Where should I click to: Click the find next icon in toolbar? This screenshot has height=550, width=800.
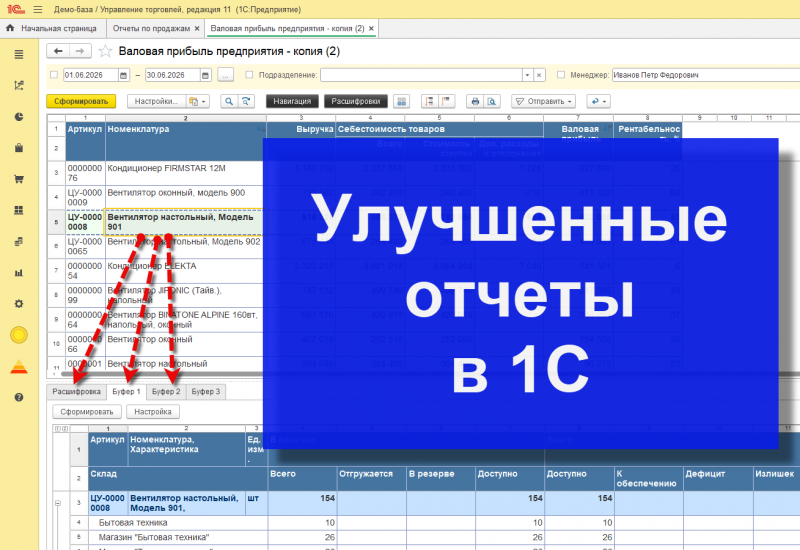(246, 101)
